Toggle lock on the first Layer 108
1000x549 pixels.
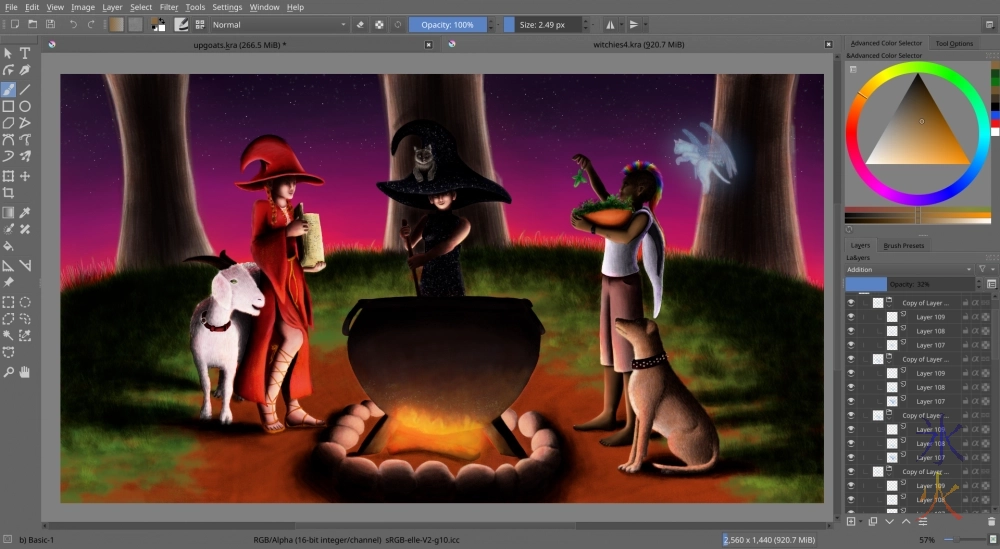pyautogui.click(x=965, y=331)
